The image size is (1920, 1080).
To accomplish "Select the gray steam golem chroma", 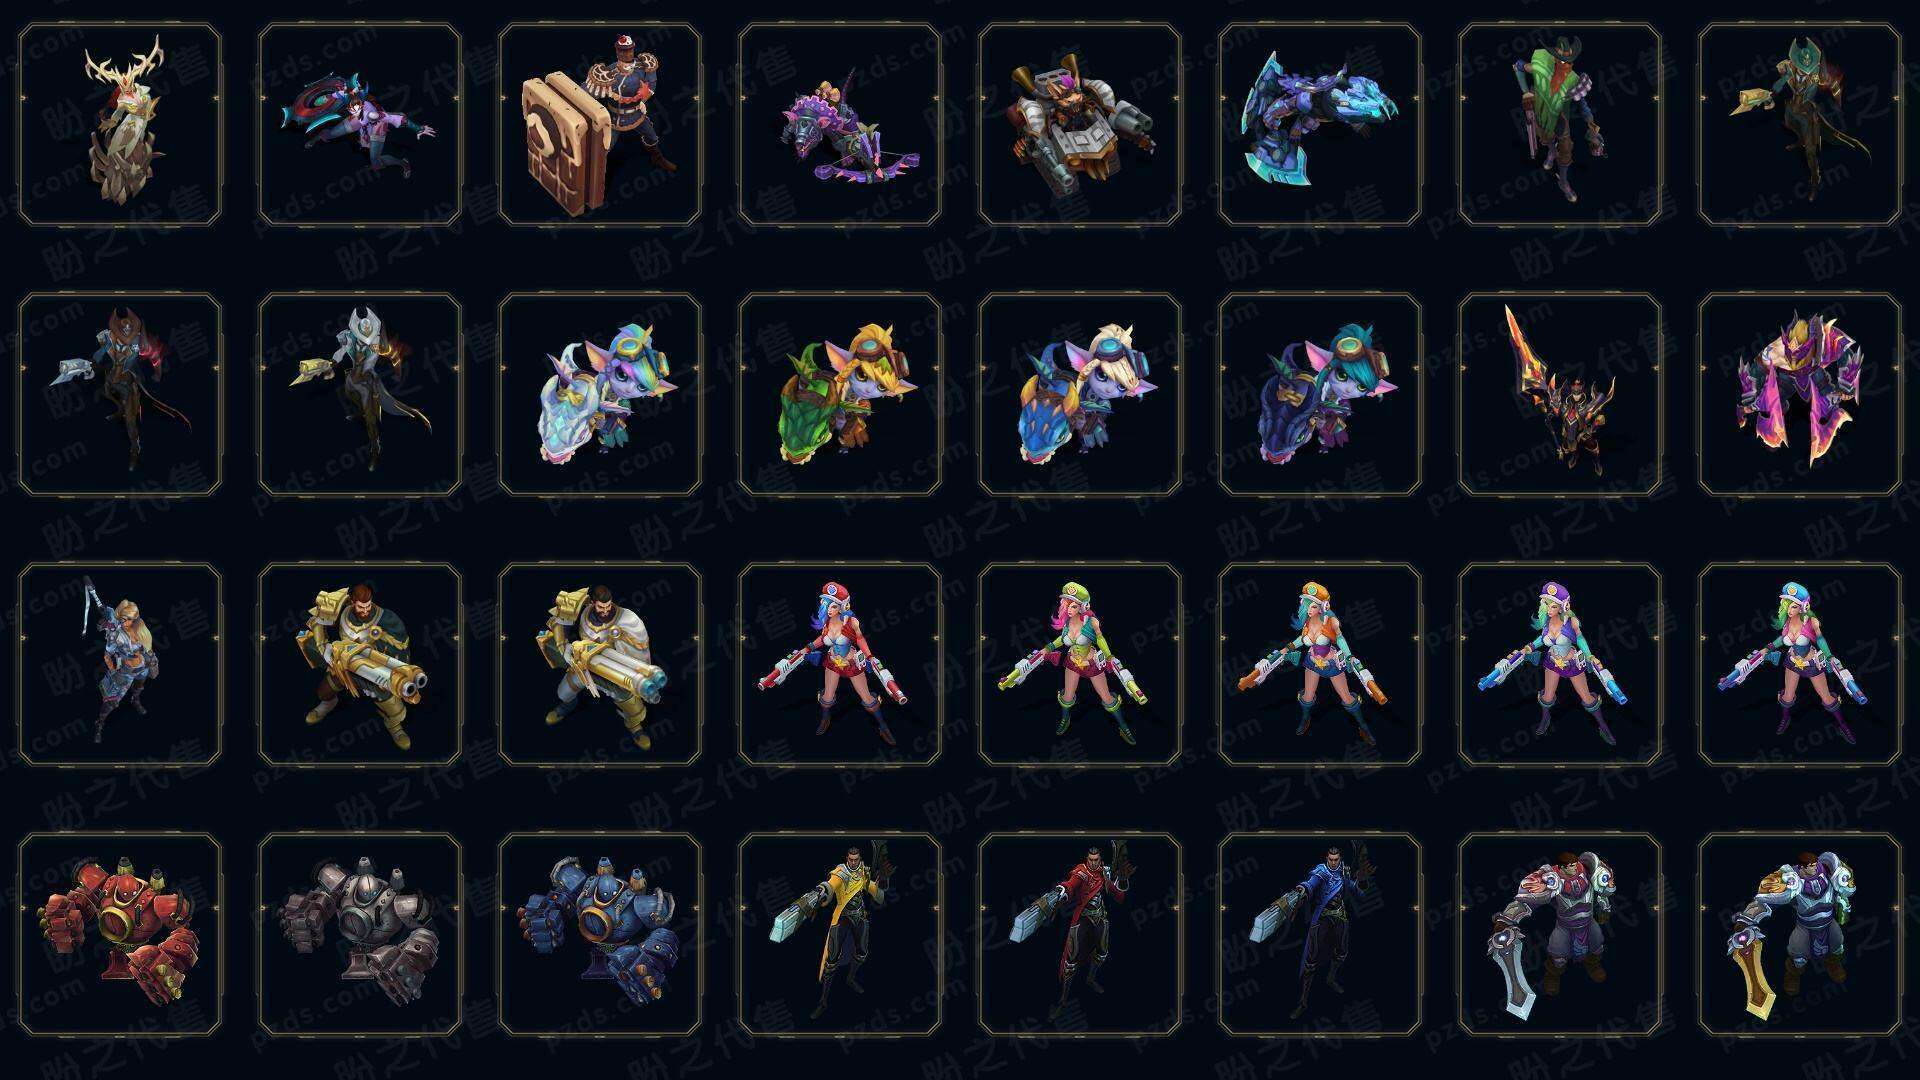I will (360, 934).
